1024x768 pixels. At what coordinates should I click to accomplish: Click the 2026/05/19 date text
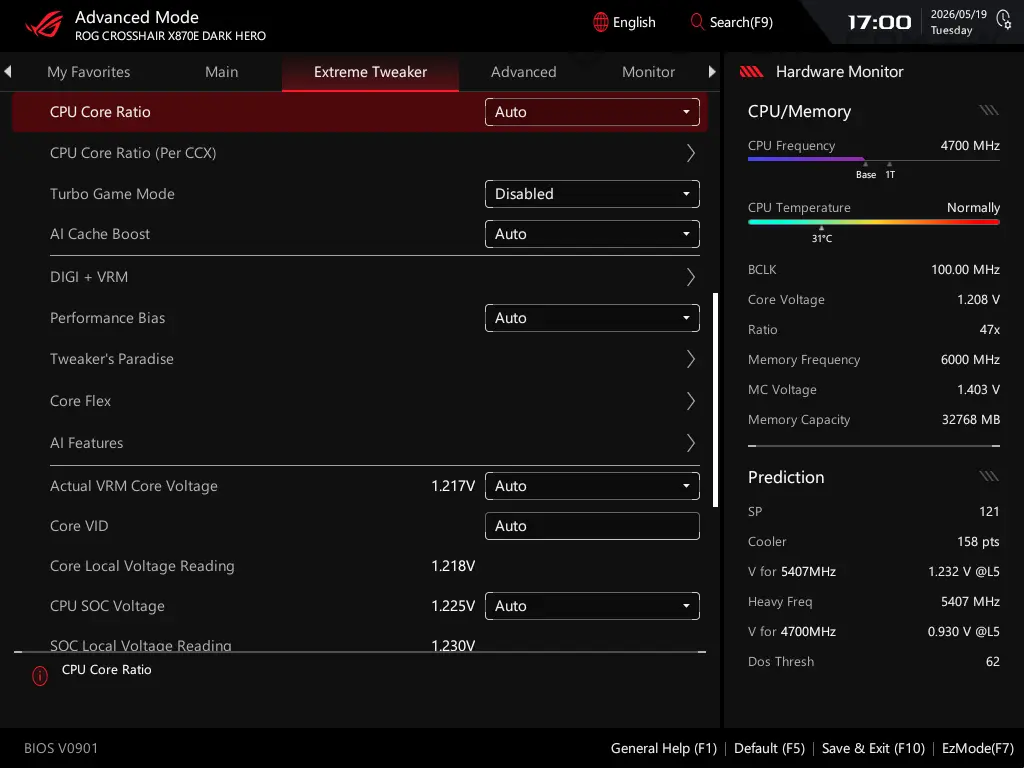point(958,14)
